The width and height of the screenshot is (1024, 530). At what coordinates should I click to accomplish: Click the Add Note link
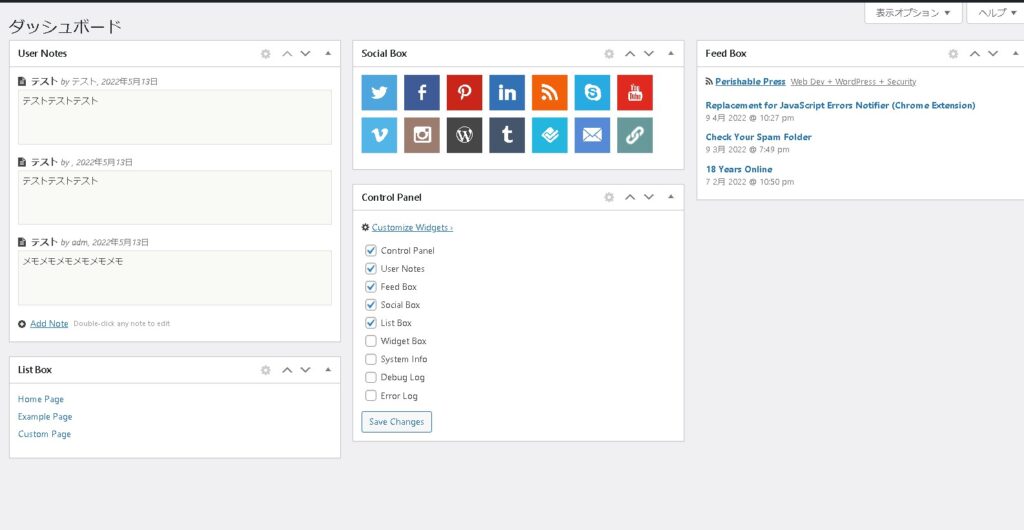point(49,324)
